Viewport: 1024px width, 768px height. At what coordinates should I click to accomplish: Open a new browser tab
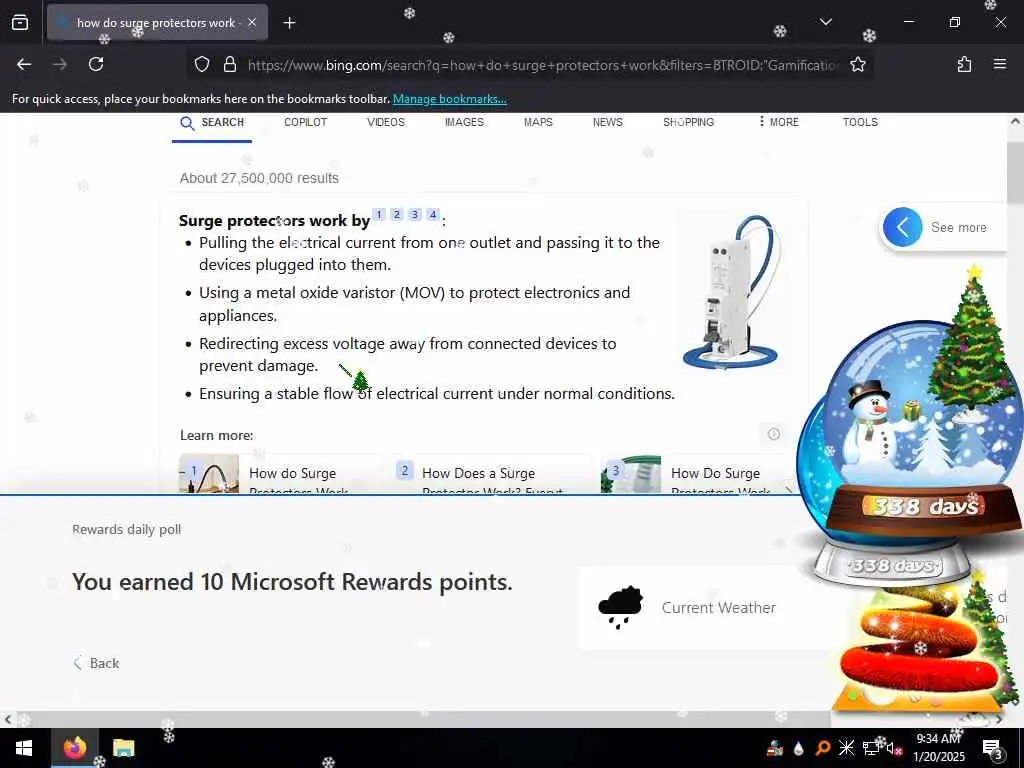click(x=289, y=23)
